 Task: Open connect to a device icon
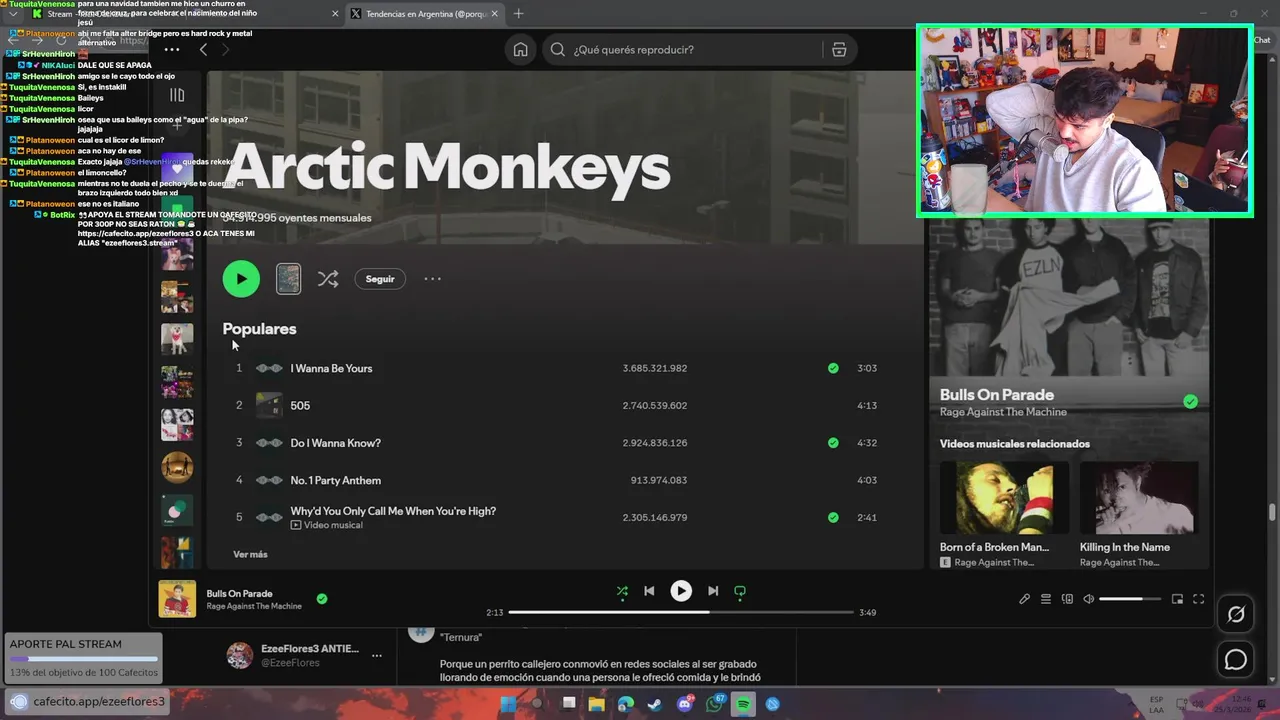tap(1067, 599)
